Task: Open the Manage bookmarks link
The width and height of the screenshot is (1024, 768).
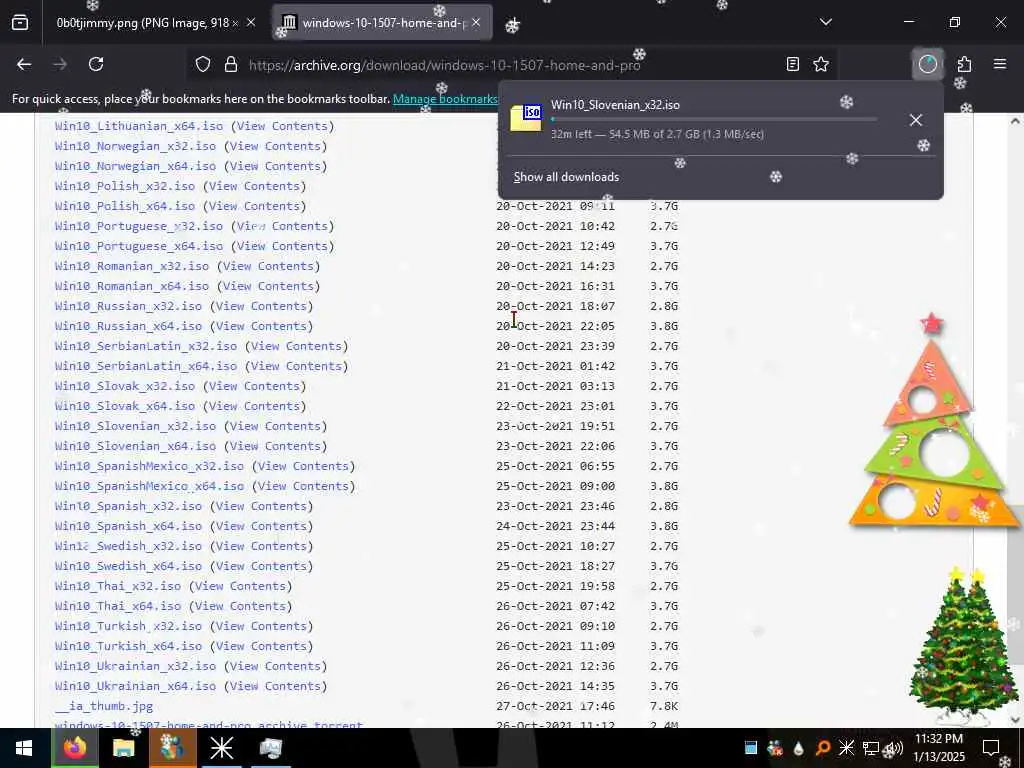Action: click(x=445, y=99)
